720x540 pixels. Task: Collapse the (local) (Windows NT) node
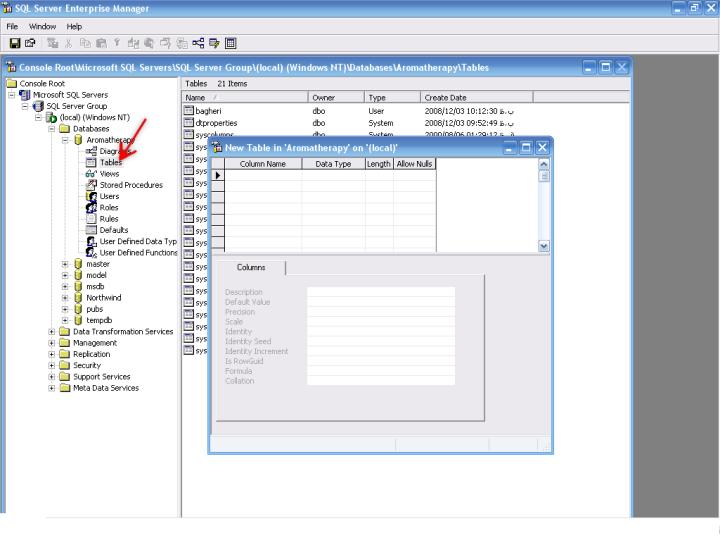coord(39,118)
